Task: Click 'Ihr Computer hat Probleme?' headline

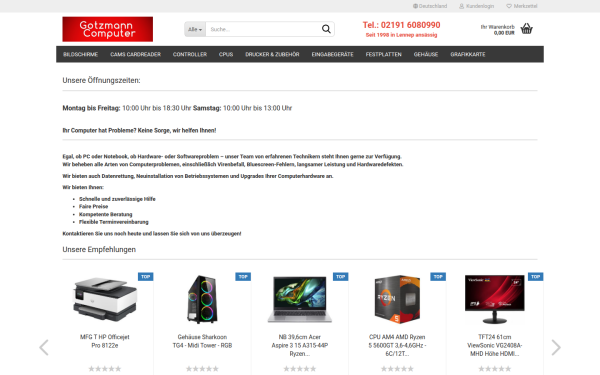Action: click(139, 130)
